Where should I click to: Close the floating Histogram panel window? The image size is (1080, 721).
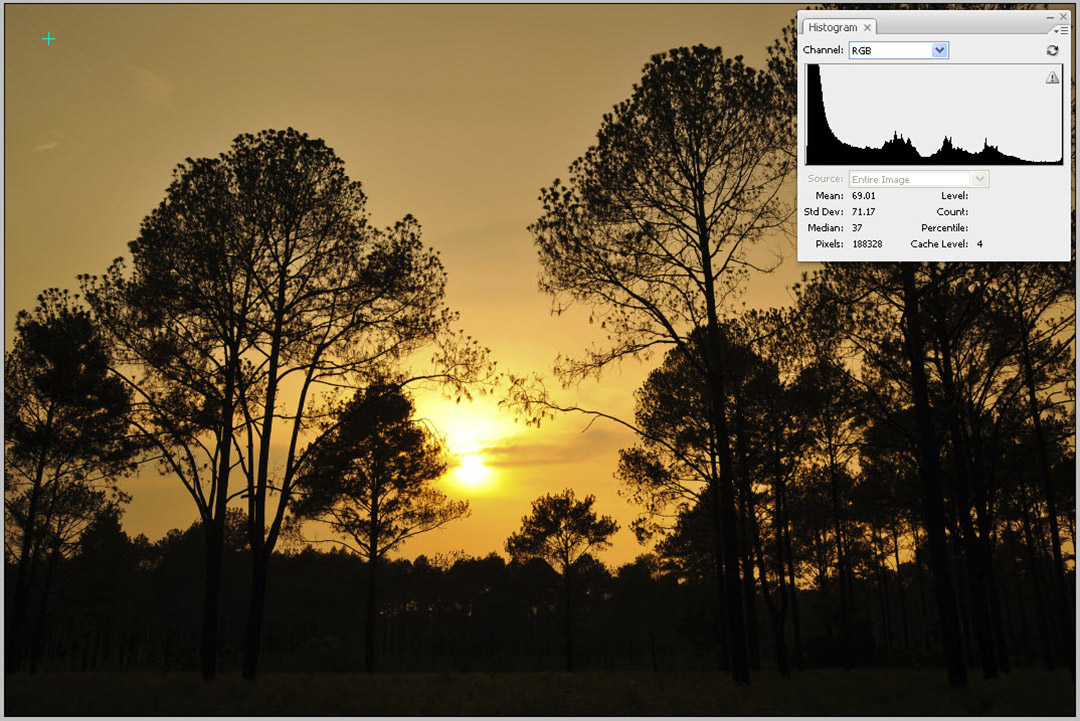1063,17
